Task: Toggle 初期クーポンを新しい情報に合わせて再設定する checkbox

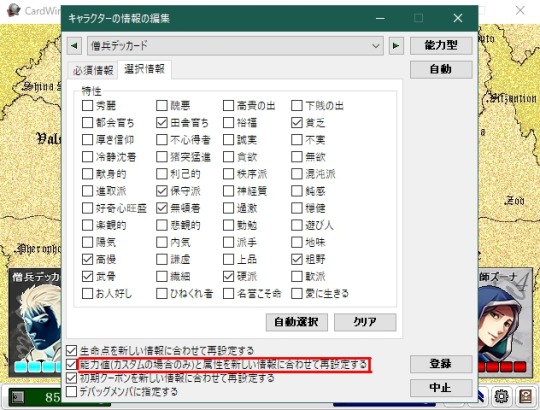Action: [71, 378]
